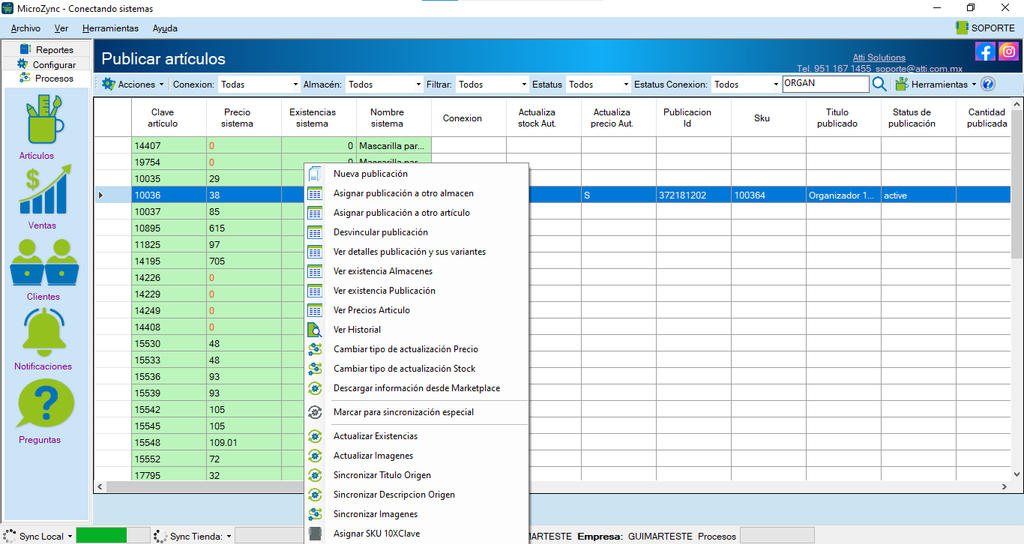Expand the Conexion dropdown showing Todas
Image resolution: width=1024 pixels, height=544 pixels.
click(x=259, y=84)
